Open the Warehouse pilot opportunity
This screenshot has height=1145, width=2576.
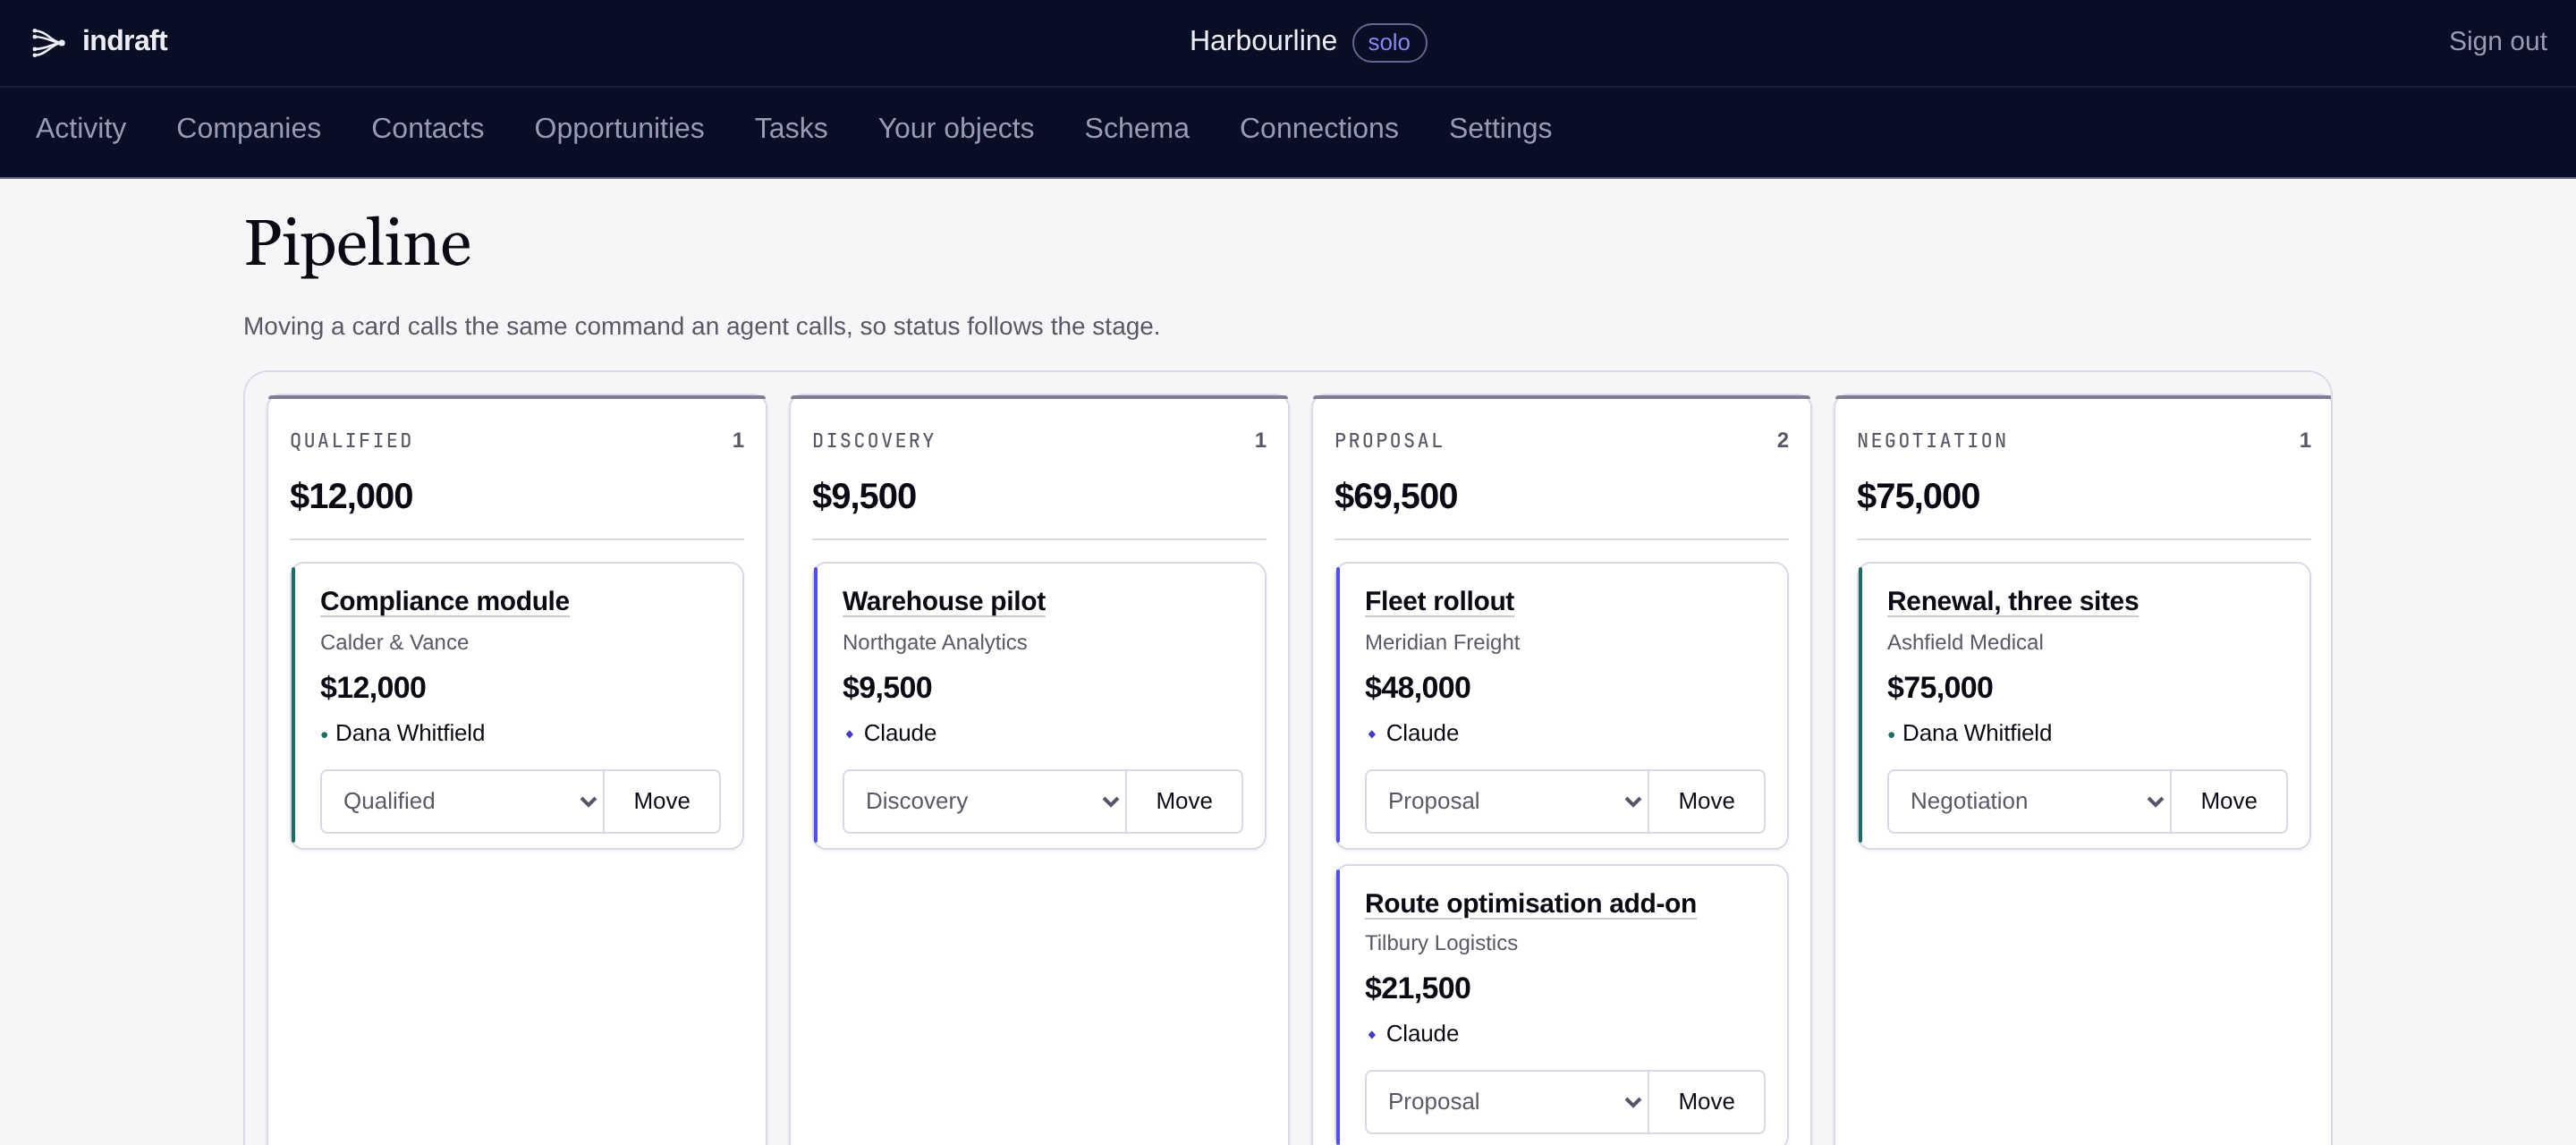coord(943,600)
